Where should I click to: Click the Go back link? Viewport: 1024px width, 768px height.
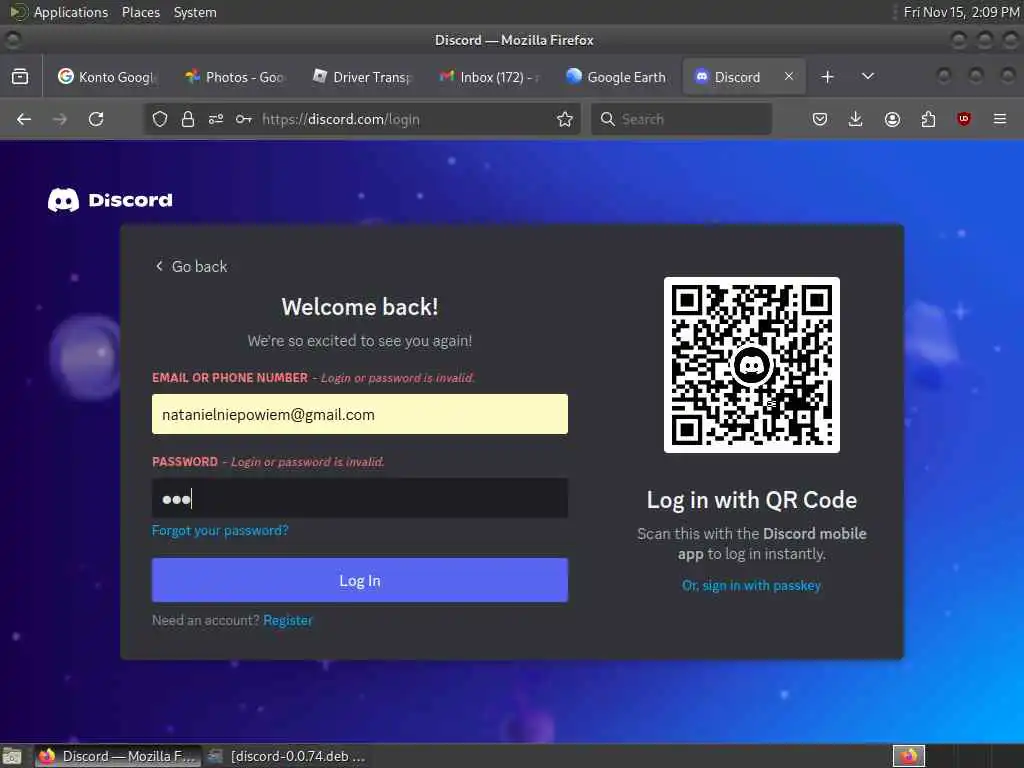click(x=191, y=266)
